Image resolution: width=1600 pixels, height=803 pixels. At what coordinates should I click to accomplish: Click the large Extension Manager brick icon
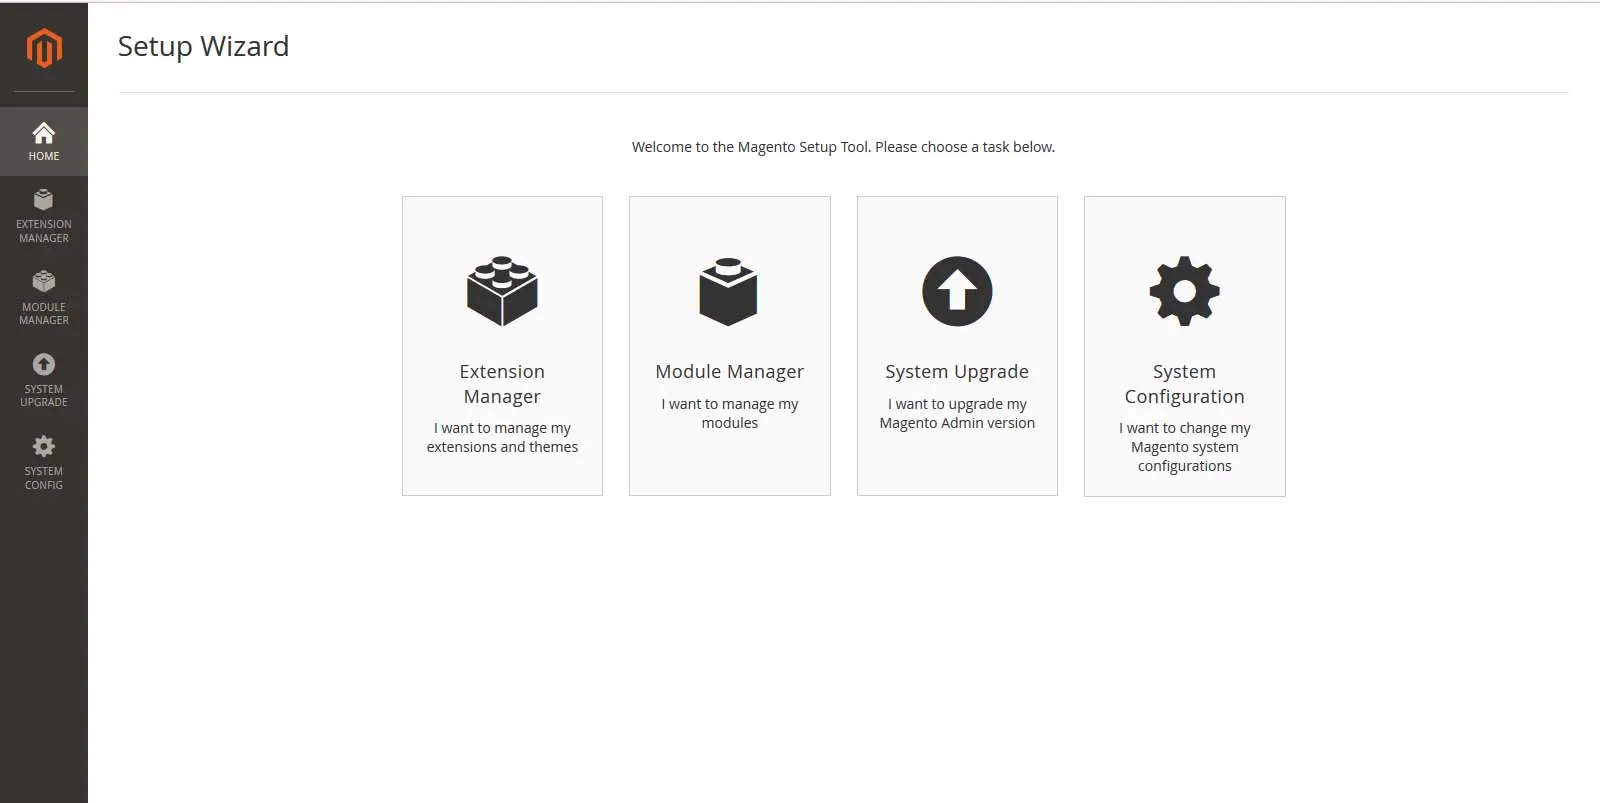click(x=502, y=291)
